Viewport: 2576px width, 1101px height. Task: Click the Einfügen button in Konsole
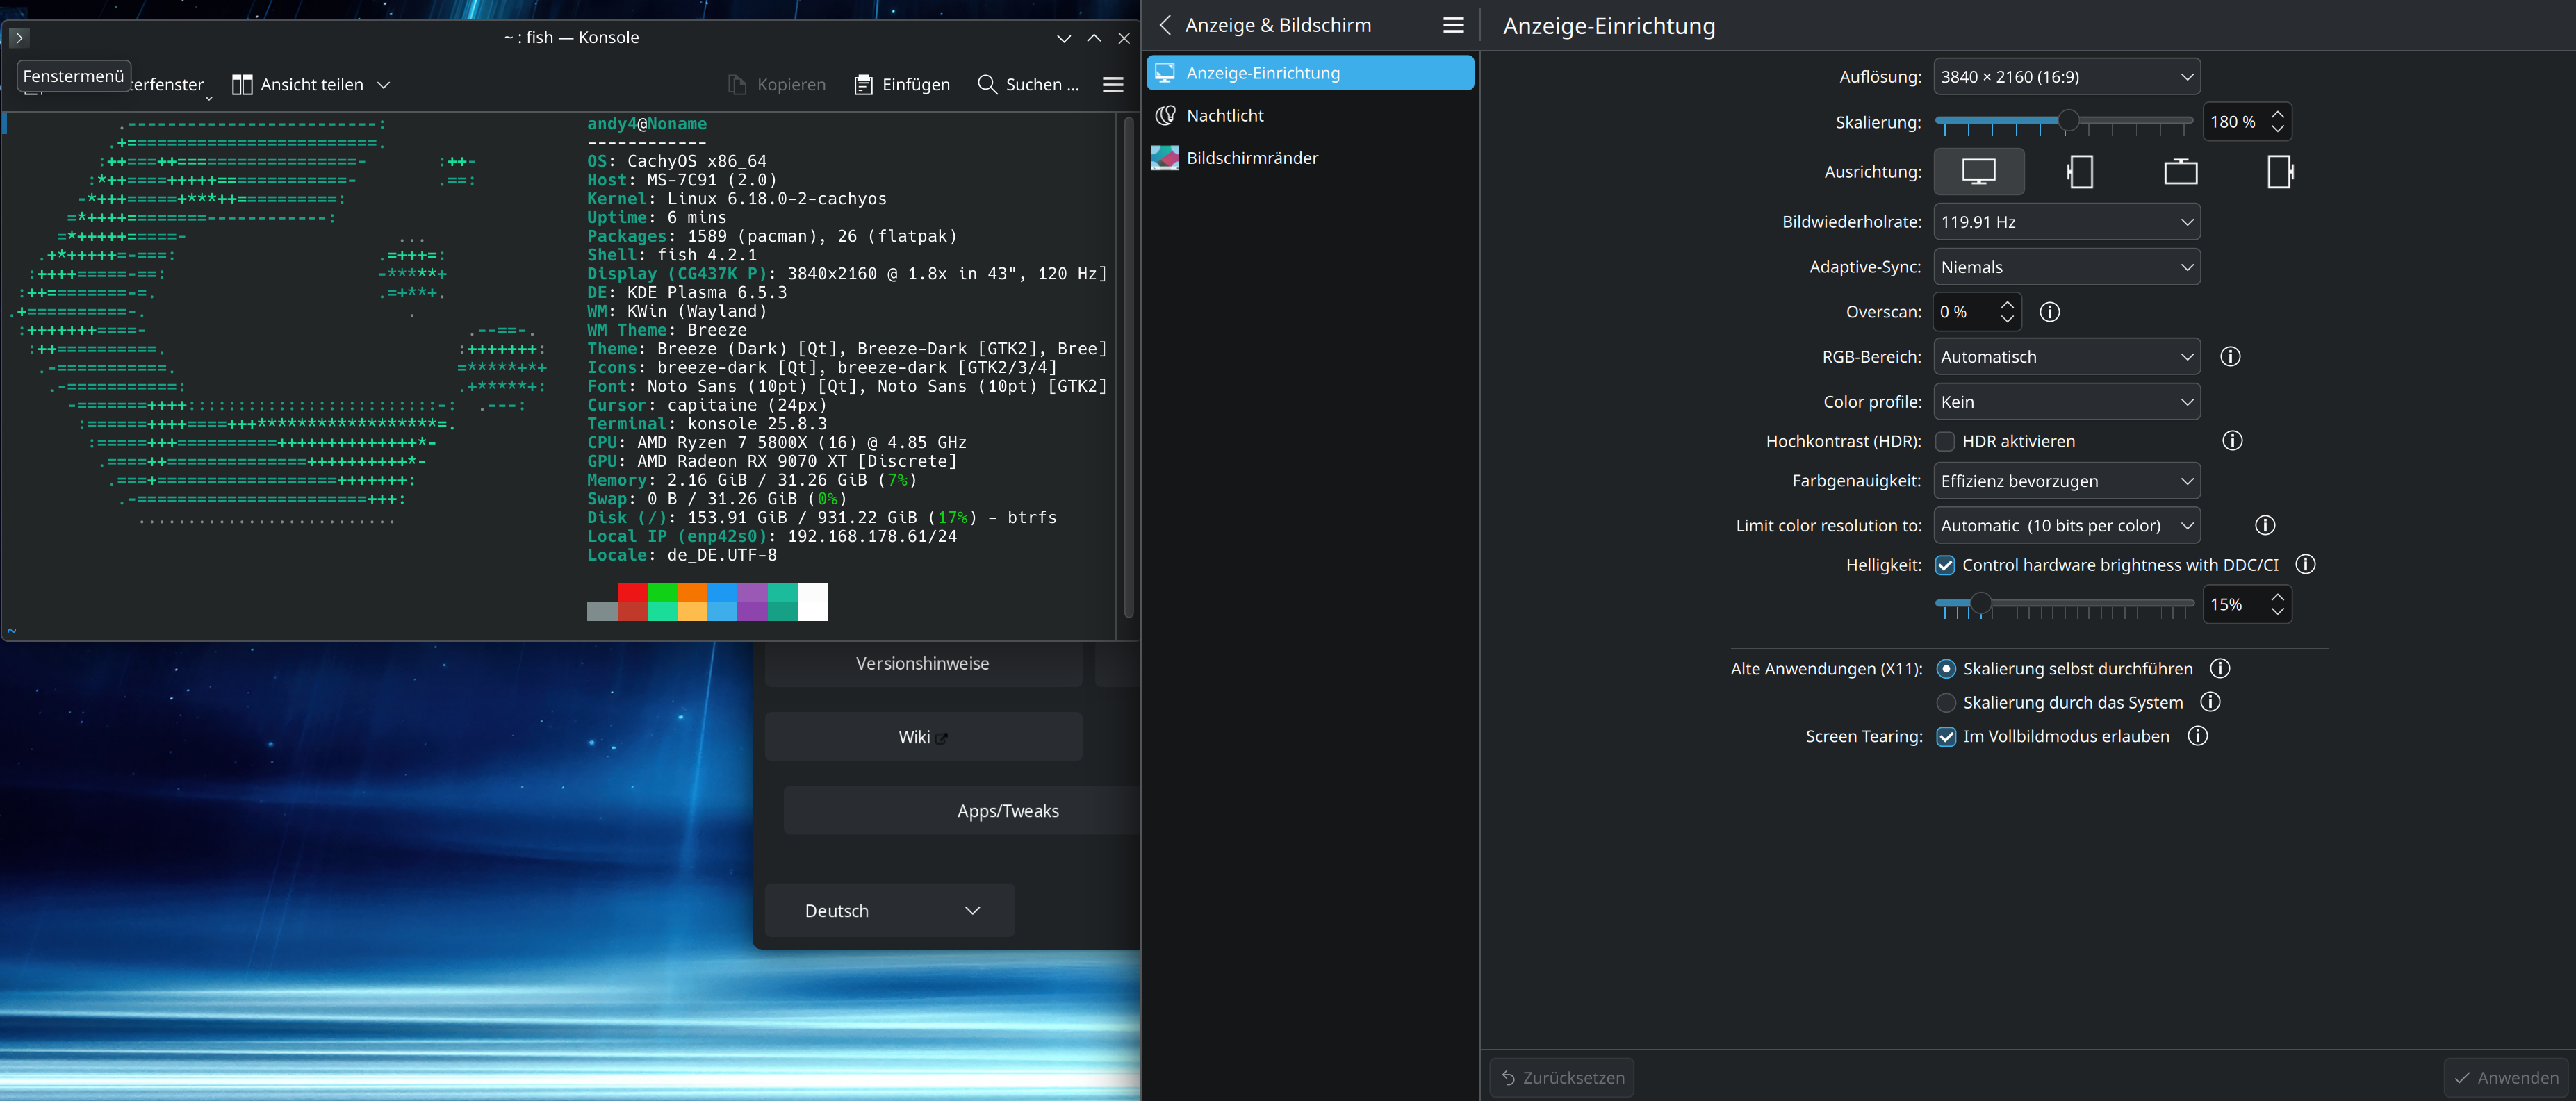point(903,85)
